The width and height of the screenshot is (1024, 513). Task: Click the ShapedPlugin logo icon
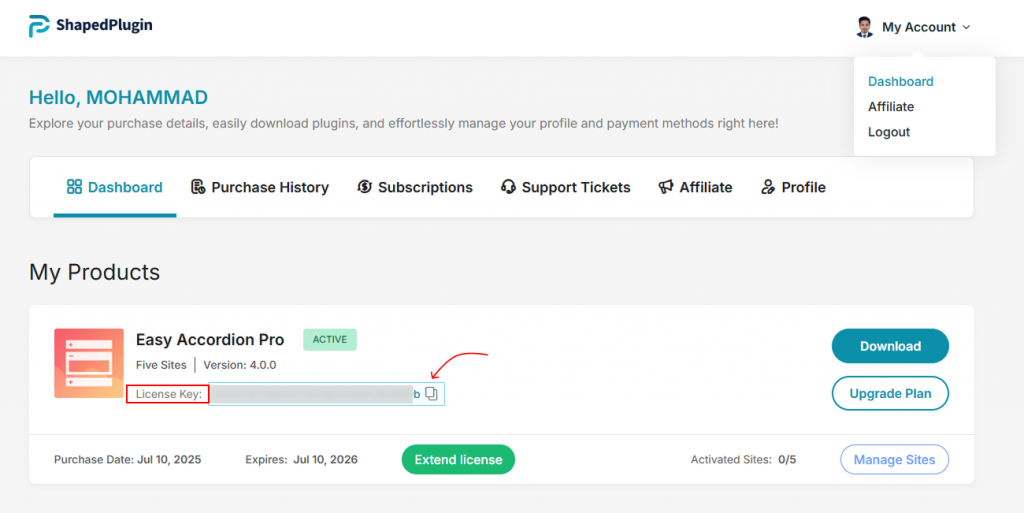click(39, 26)
